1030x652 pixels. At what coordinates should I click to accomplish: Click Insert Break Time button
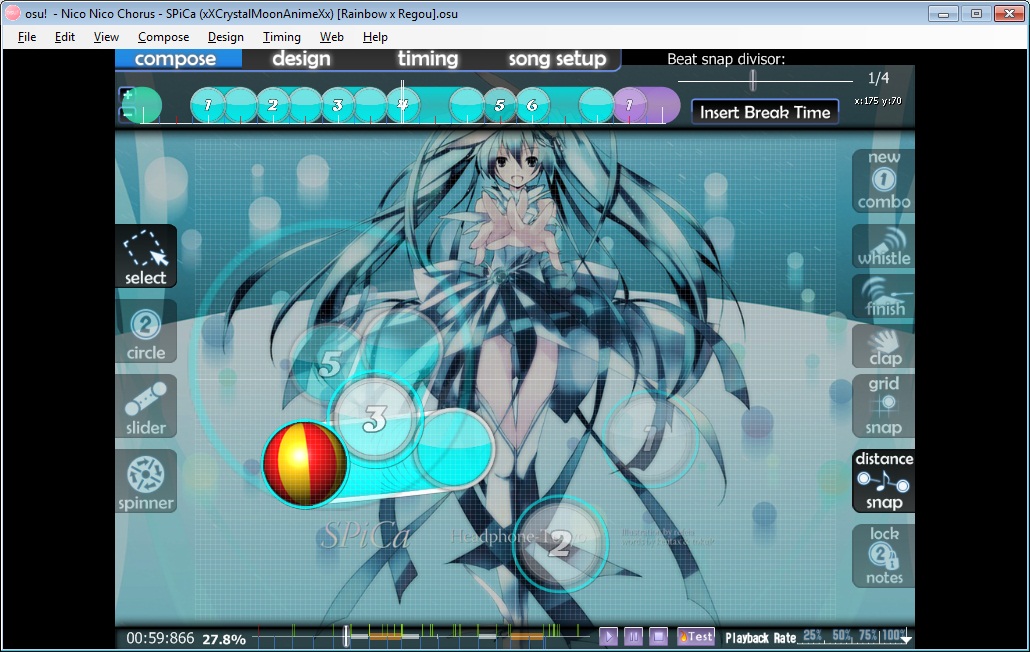coord(765,112)
